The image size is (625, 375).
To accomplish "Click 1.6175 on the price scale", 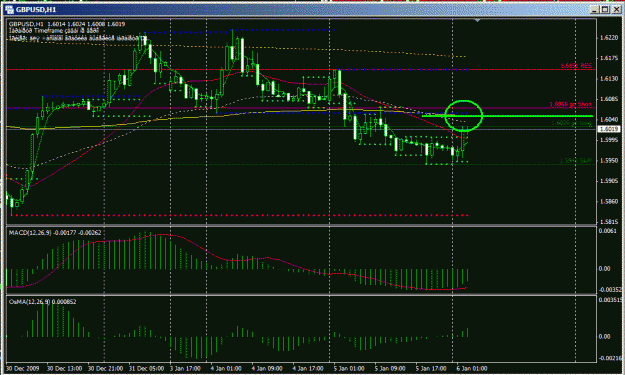I will [609, 58].
